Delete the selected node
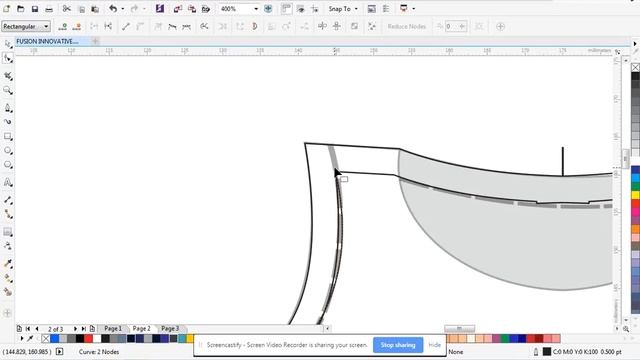Viewport: 640px width, 360px height. [x=77, y=27]
